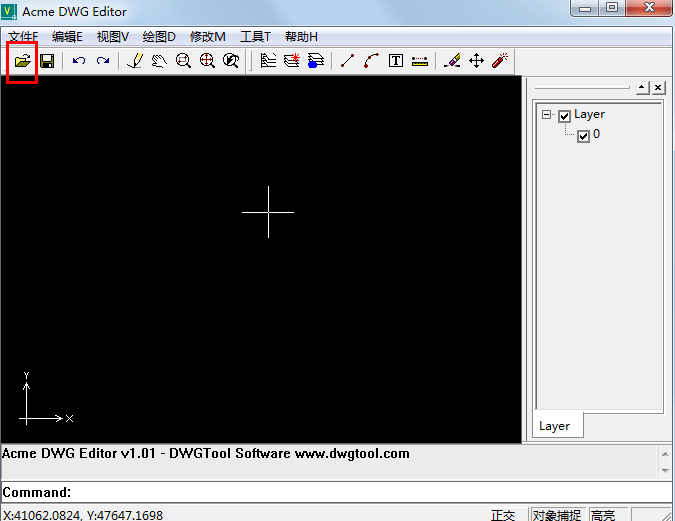
Task: Select the redraw pencil tool
Action: coord(135,61)
